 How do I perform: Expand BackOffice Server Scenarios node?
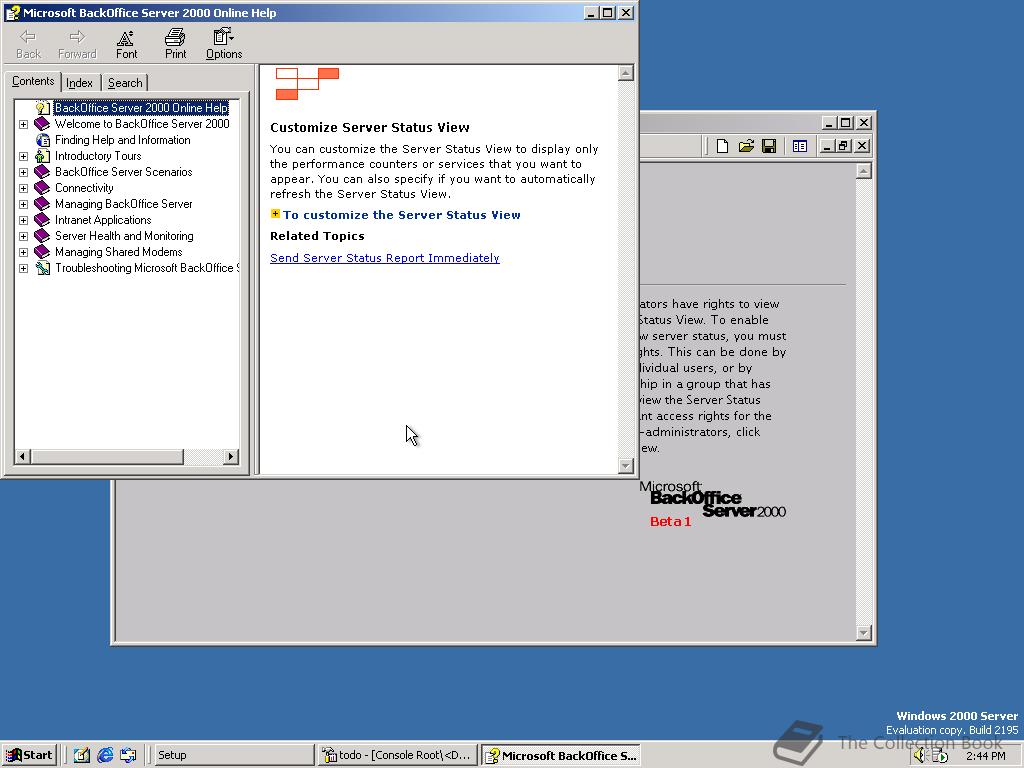[24, 172]
